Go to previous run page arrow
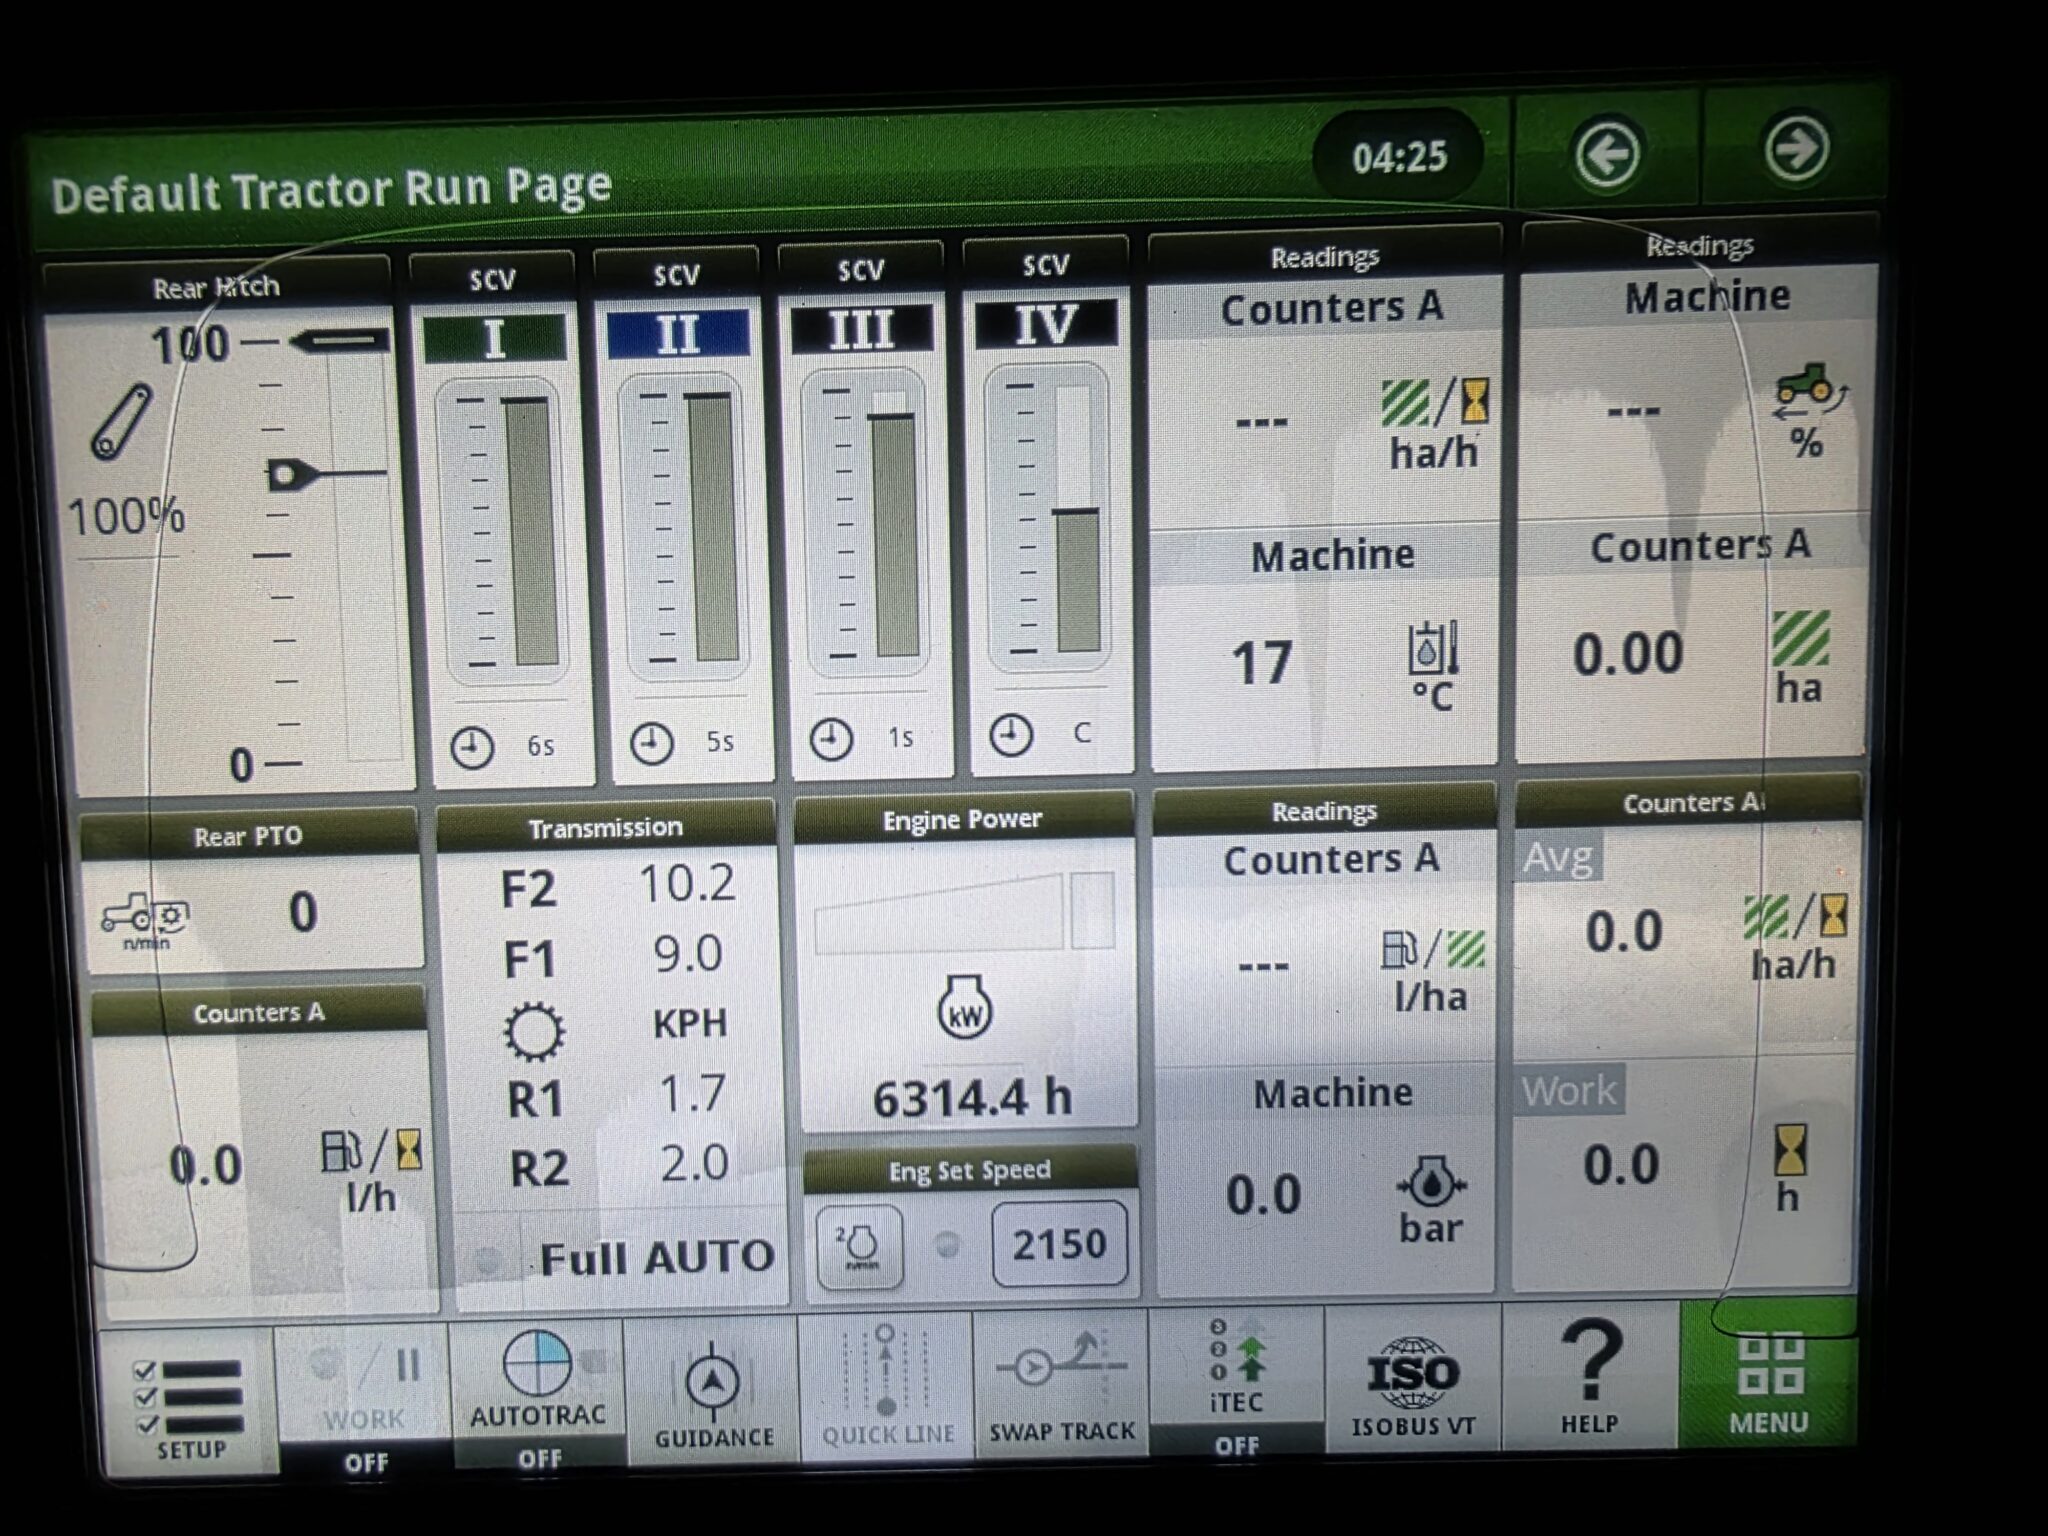Viewport: 2048px width, 1536px height. pos(1607,155)
